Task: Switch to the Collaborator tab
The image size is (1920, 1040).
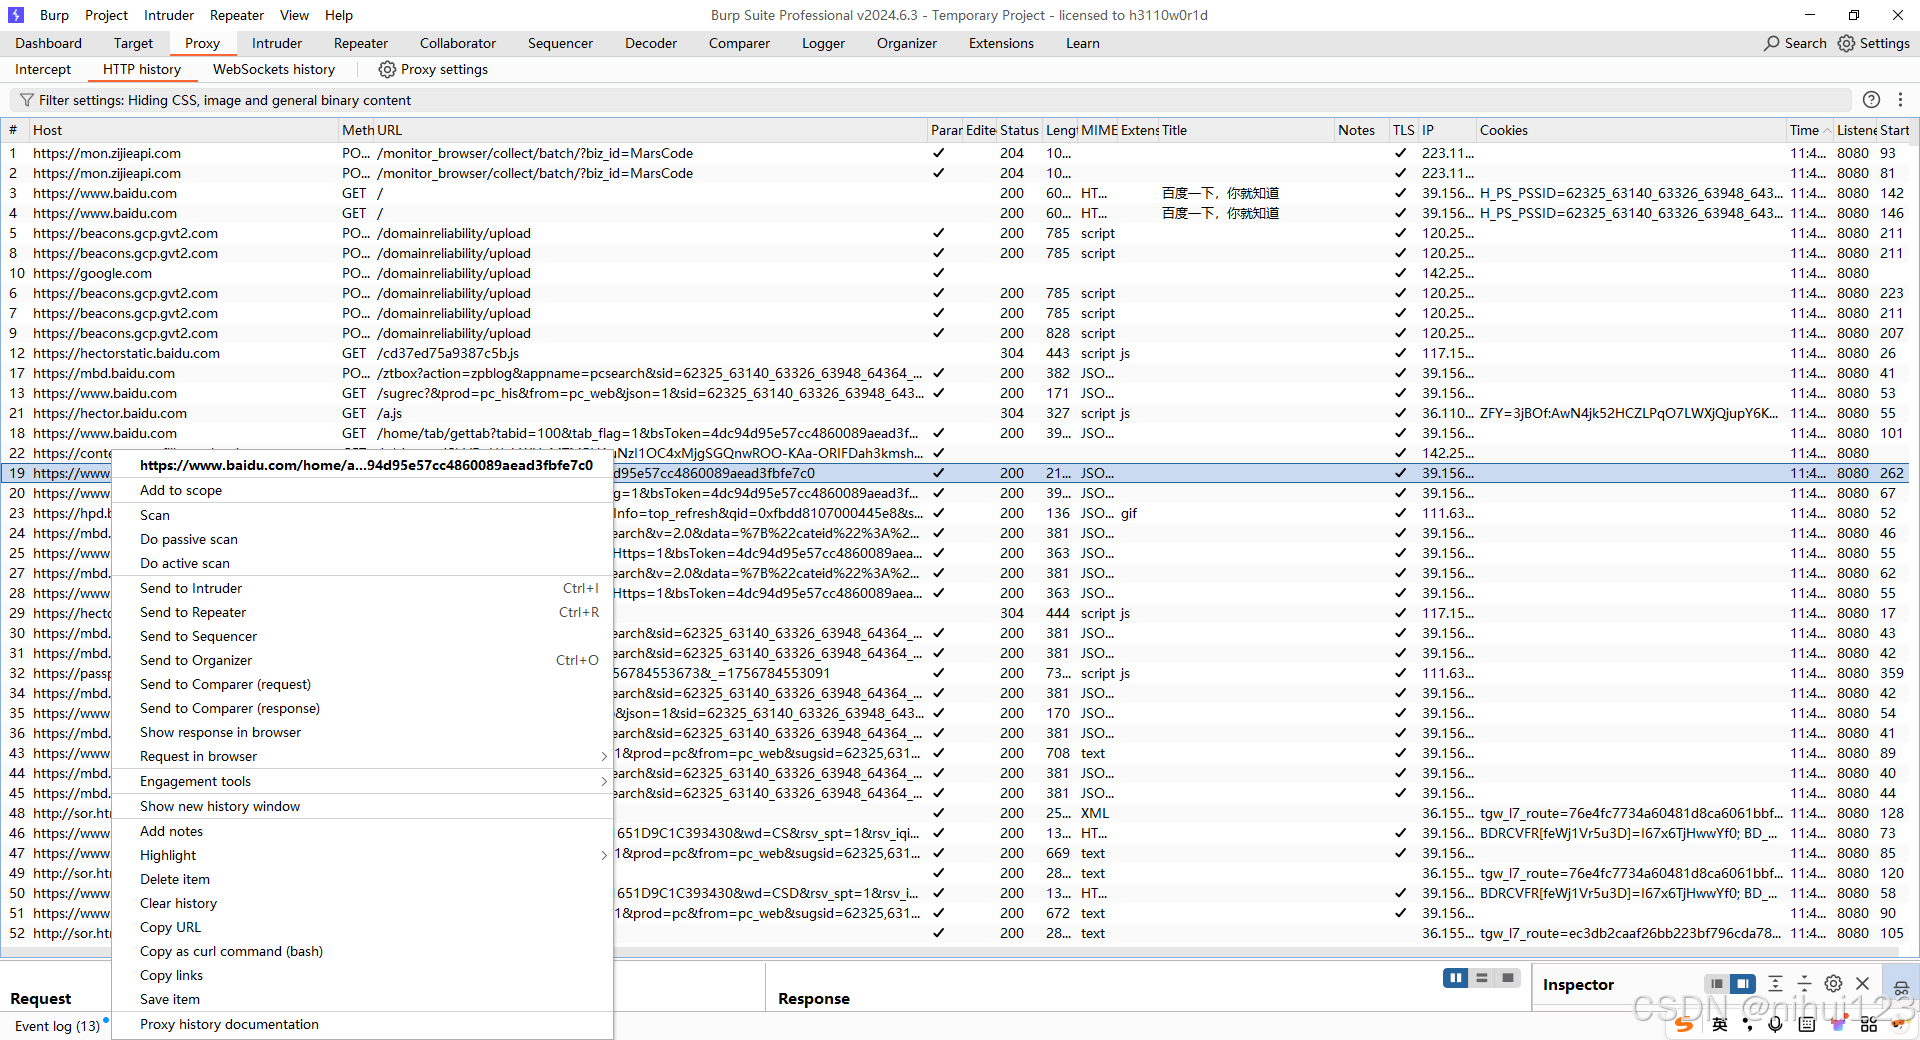Action: click(458, 43)
